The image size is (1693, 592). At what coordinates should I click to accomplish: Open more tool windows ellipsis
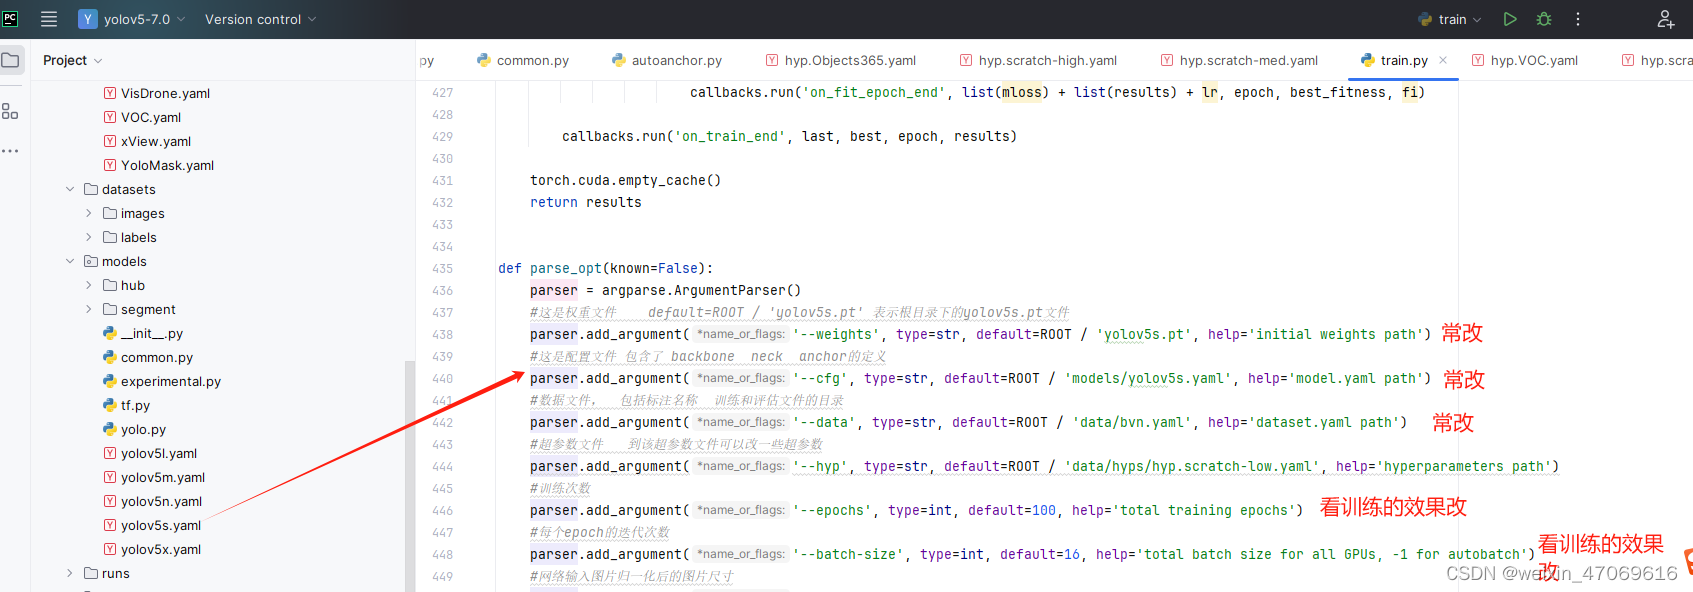(10, 151)
